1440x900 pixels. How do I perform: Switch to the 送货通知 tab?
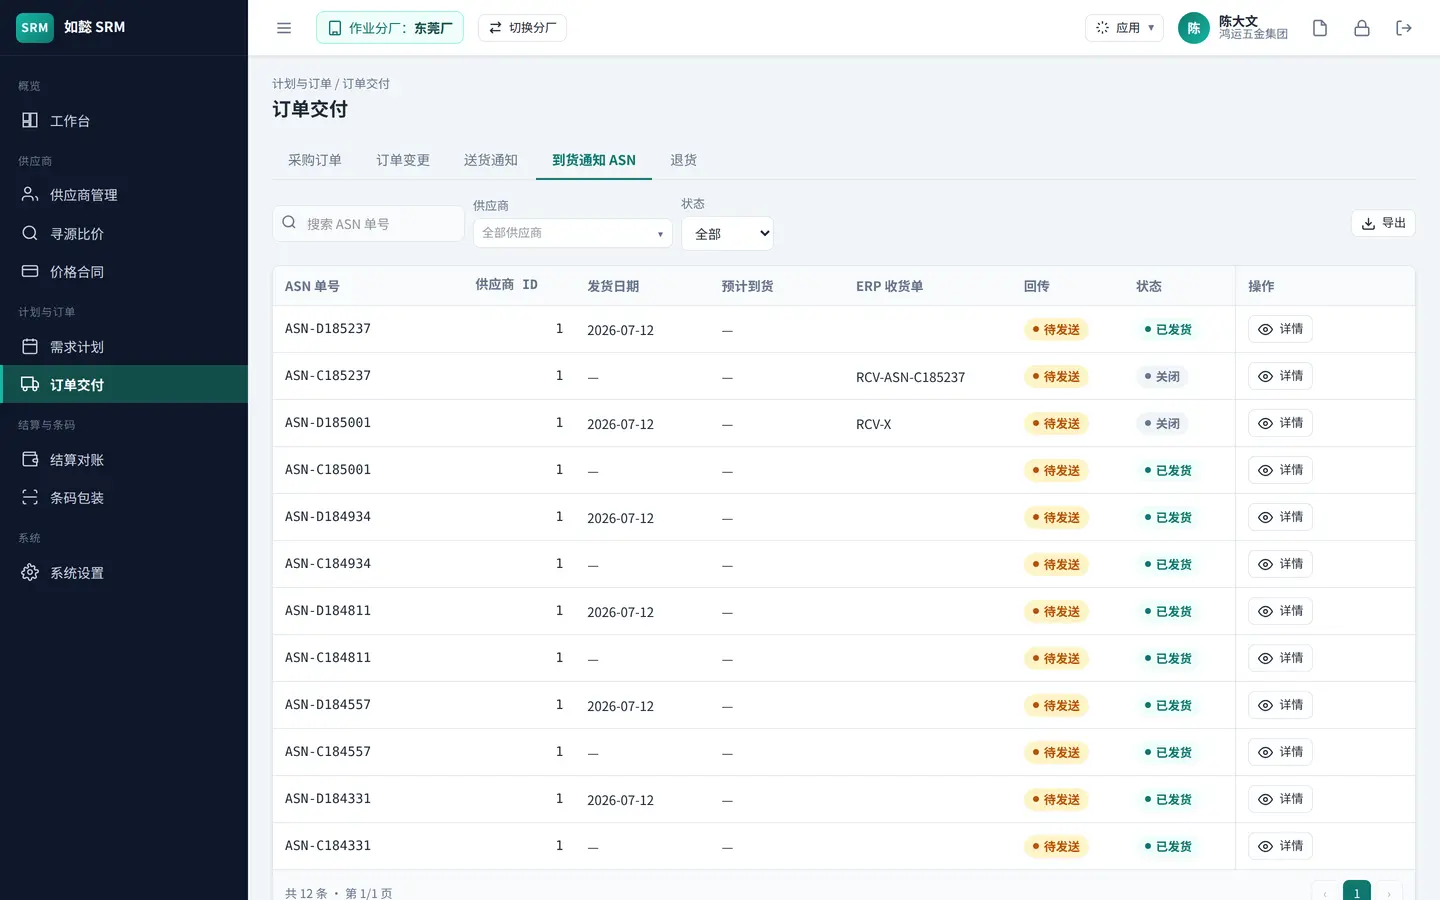(491, 160)
